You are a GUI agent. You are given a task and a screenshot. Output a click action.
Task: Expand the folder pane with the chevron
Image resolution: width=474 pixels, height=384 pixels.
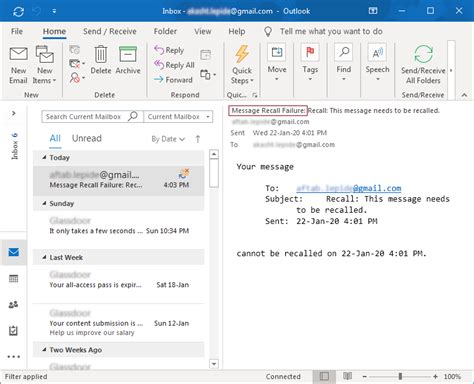[14, 113]
